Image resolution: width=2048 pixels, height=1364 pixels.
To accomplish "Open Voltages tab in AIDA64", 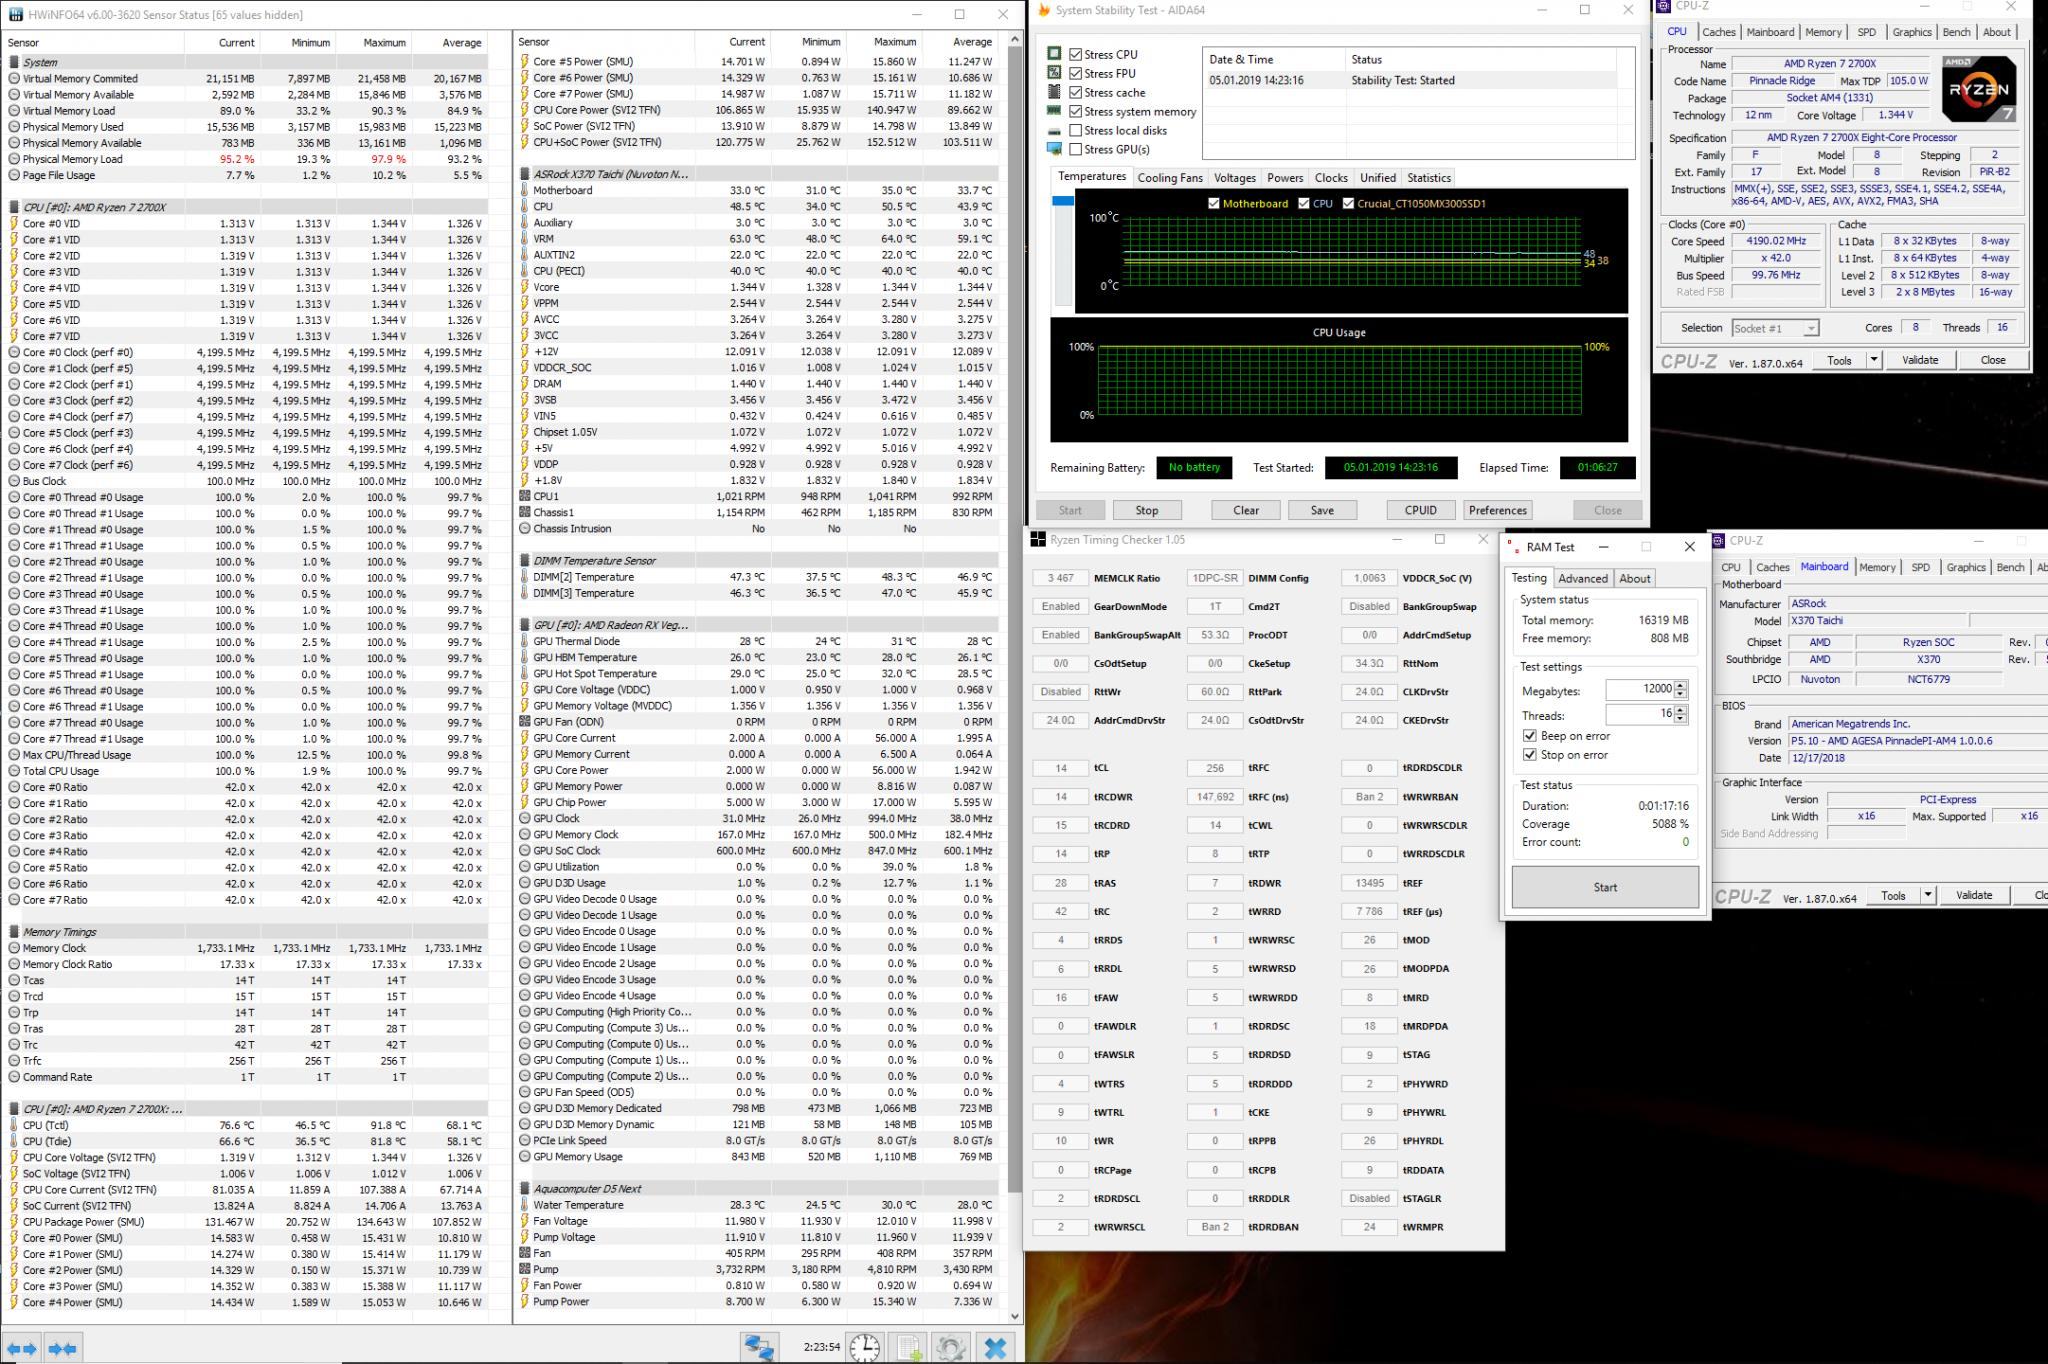I will pyautogui.click(x=1234, y=178).
